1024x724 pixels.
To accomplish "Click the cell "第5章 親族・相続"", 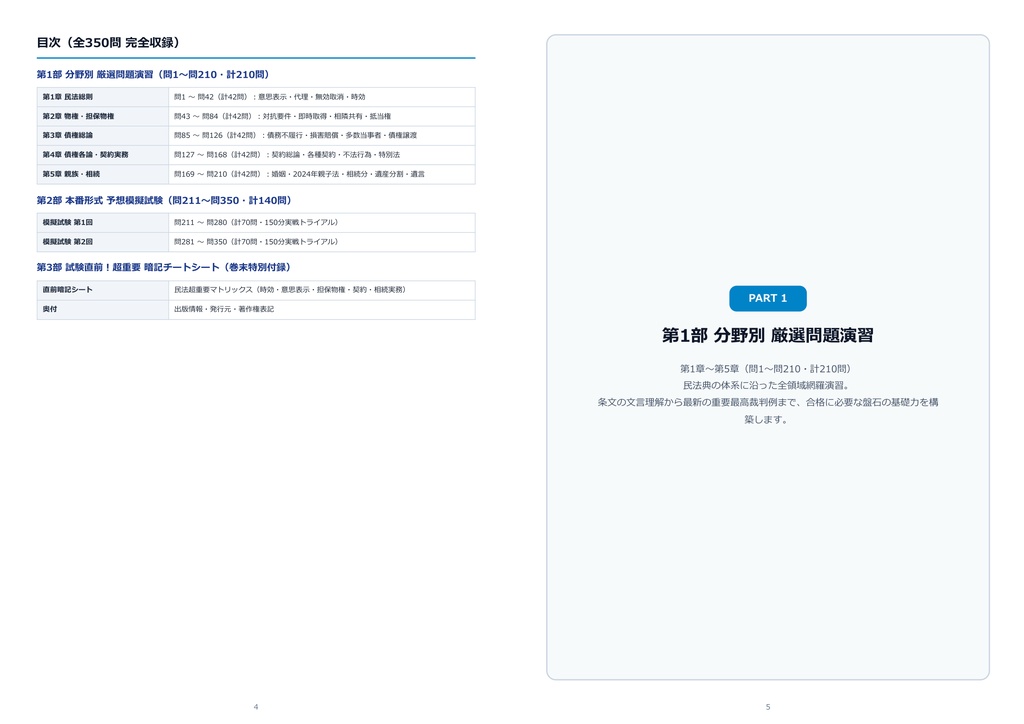I will [x=103, y=174].
